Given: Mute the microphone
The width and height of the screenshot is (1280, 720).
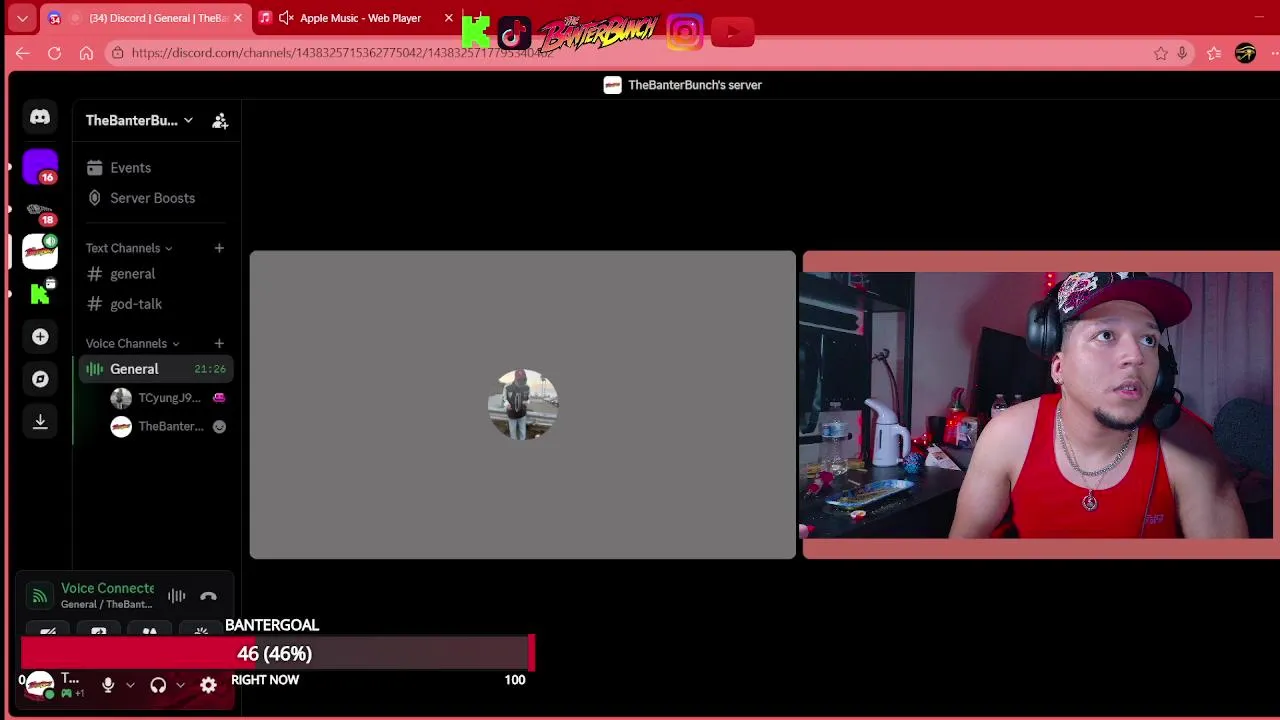Looking at the screenshot, I should click(108, 685).
